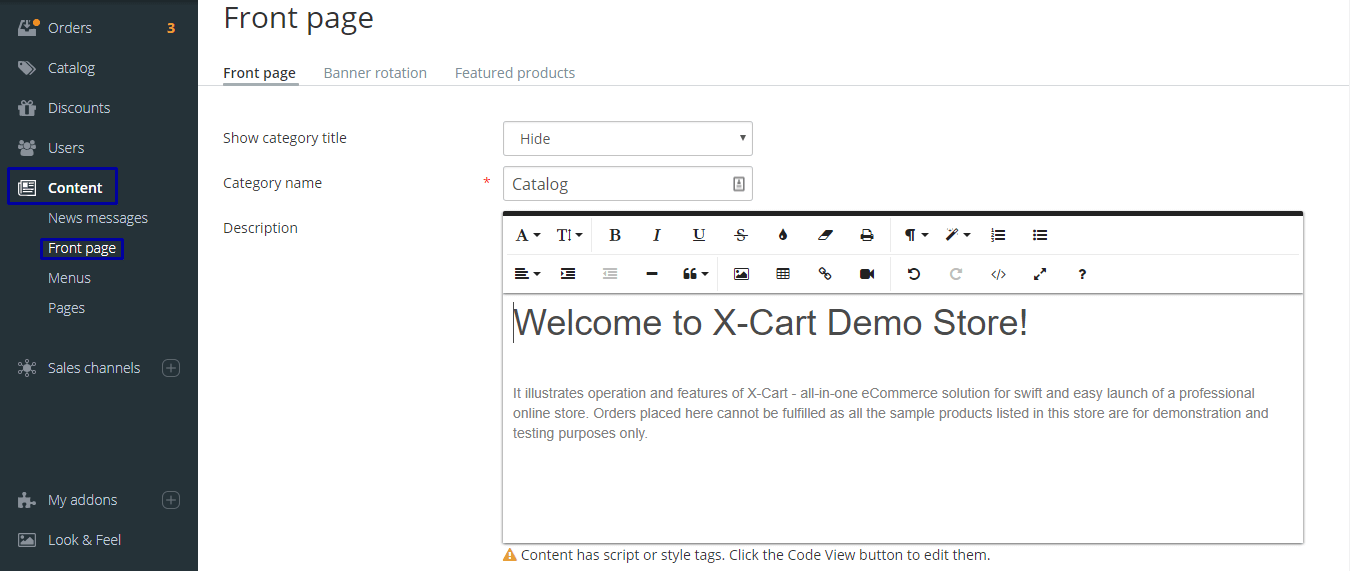1350x571 pixels.
Task: Toggle fullscreen editor mode
Action: [x=1040, y=274]
